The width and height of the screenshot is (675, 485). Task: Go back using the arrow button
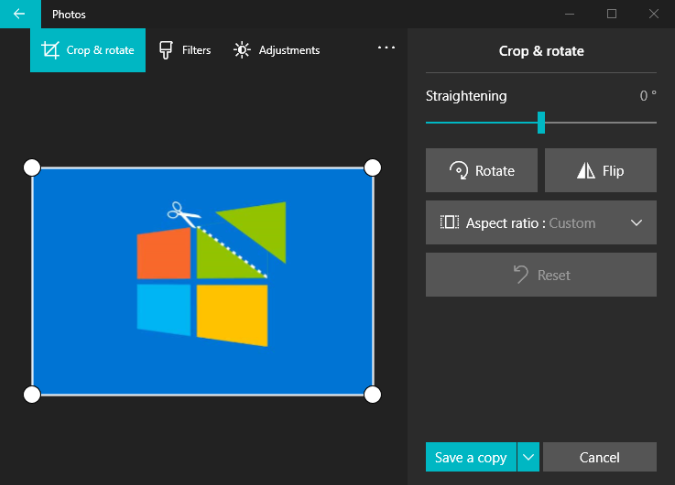point(20,14)
